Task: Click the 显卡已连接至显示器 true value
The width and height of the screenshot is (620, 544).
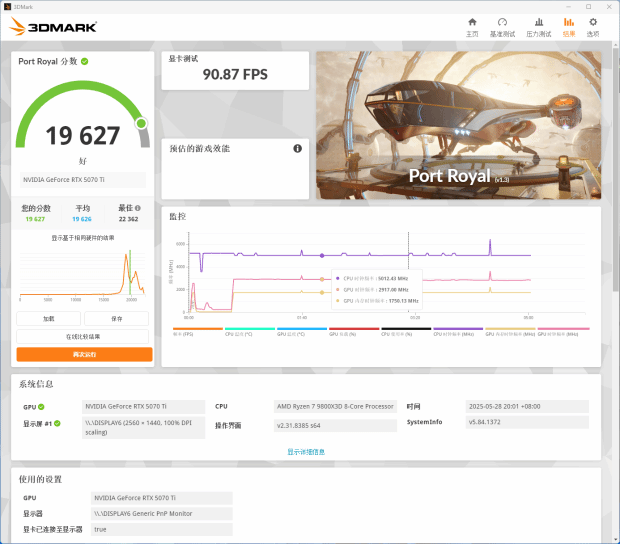Action: click(x=162, y=529)
